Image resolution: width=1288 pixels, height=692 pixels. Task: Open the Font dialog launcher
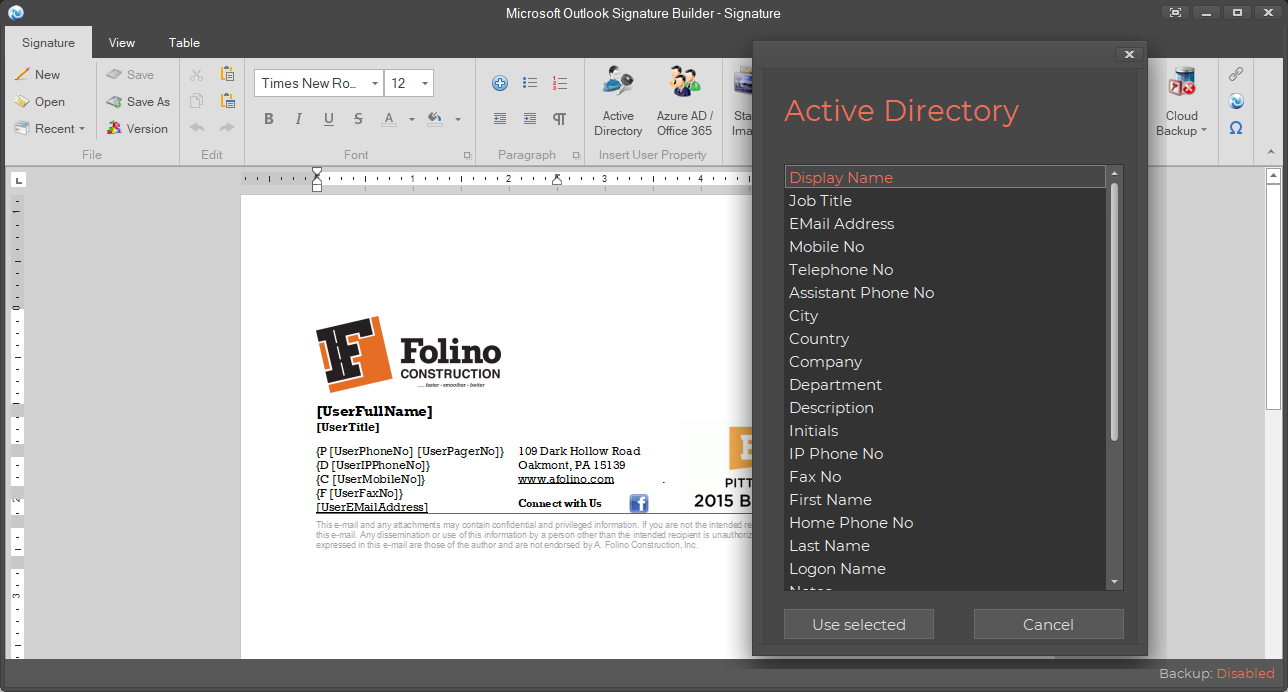pos(467,156)
